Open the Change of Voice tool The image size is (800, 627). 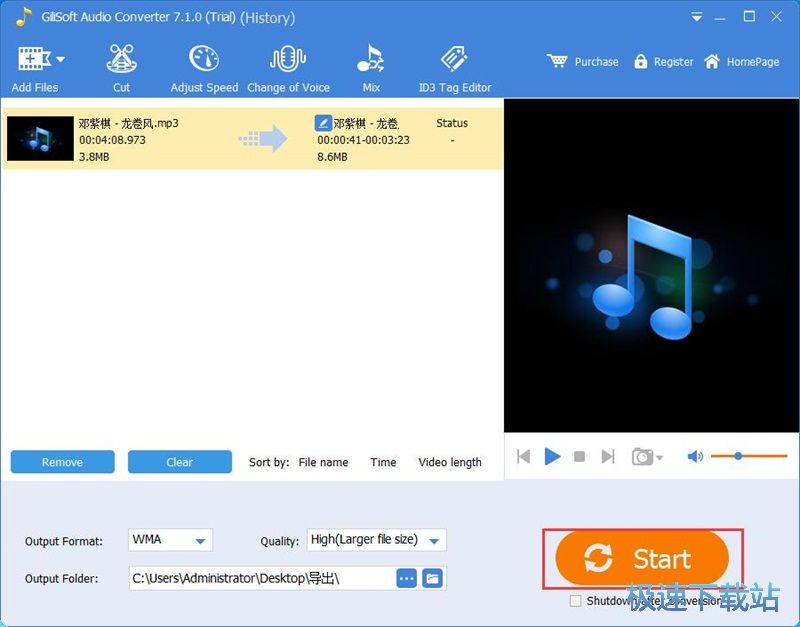[288, 69]
